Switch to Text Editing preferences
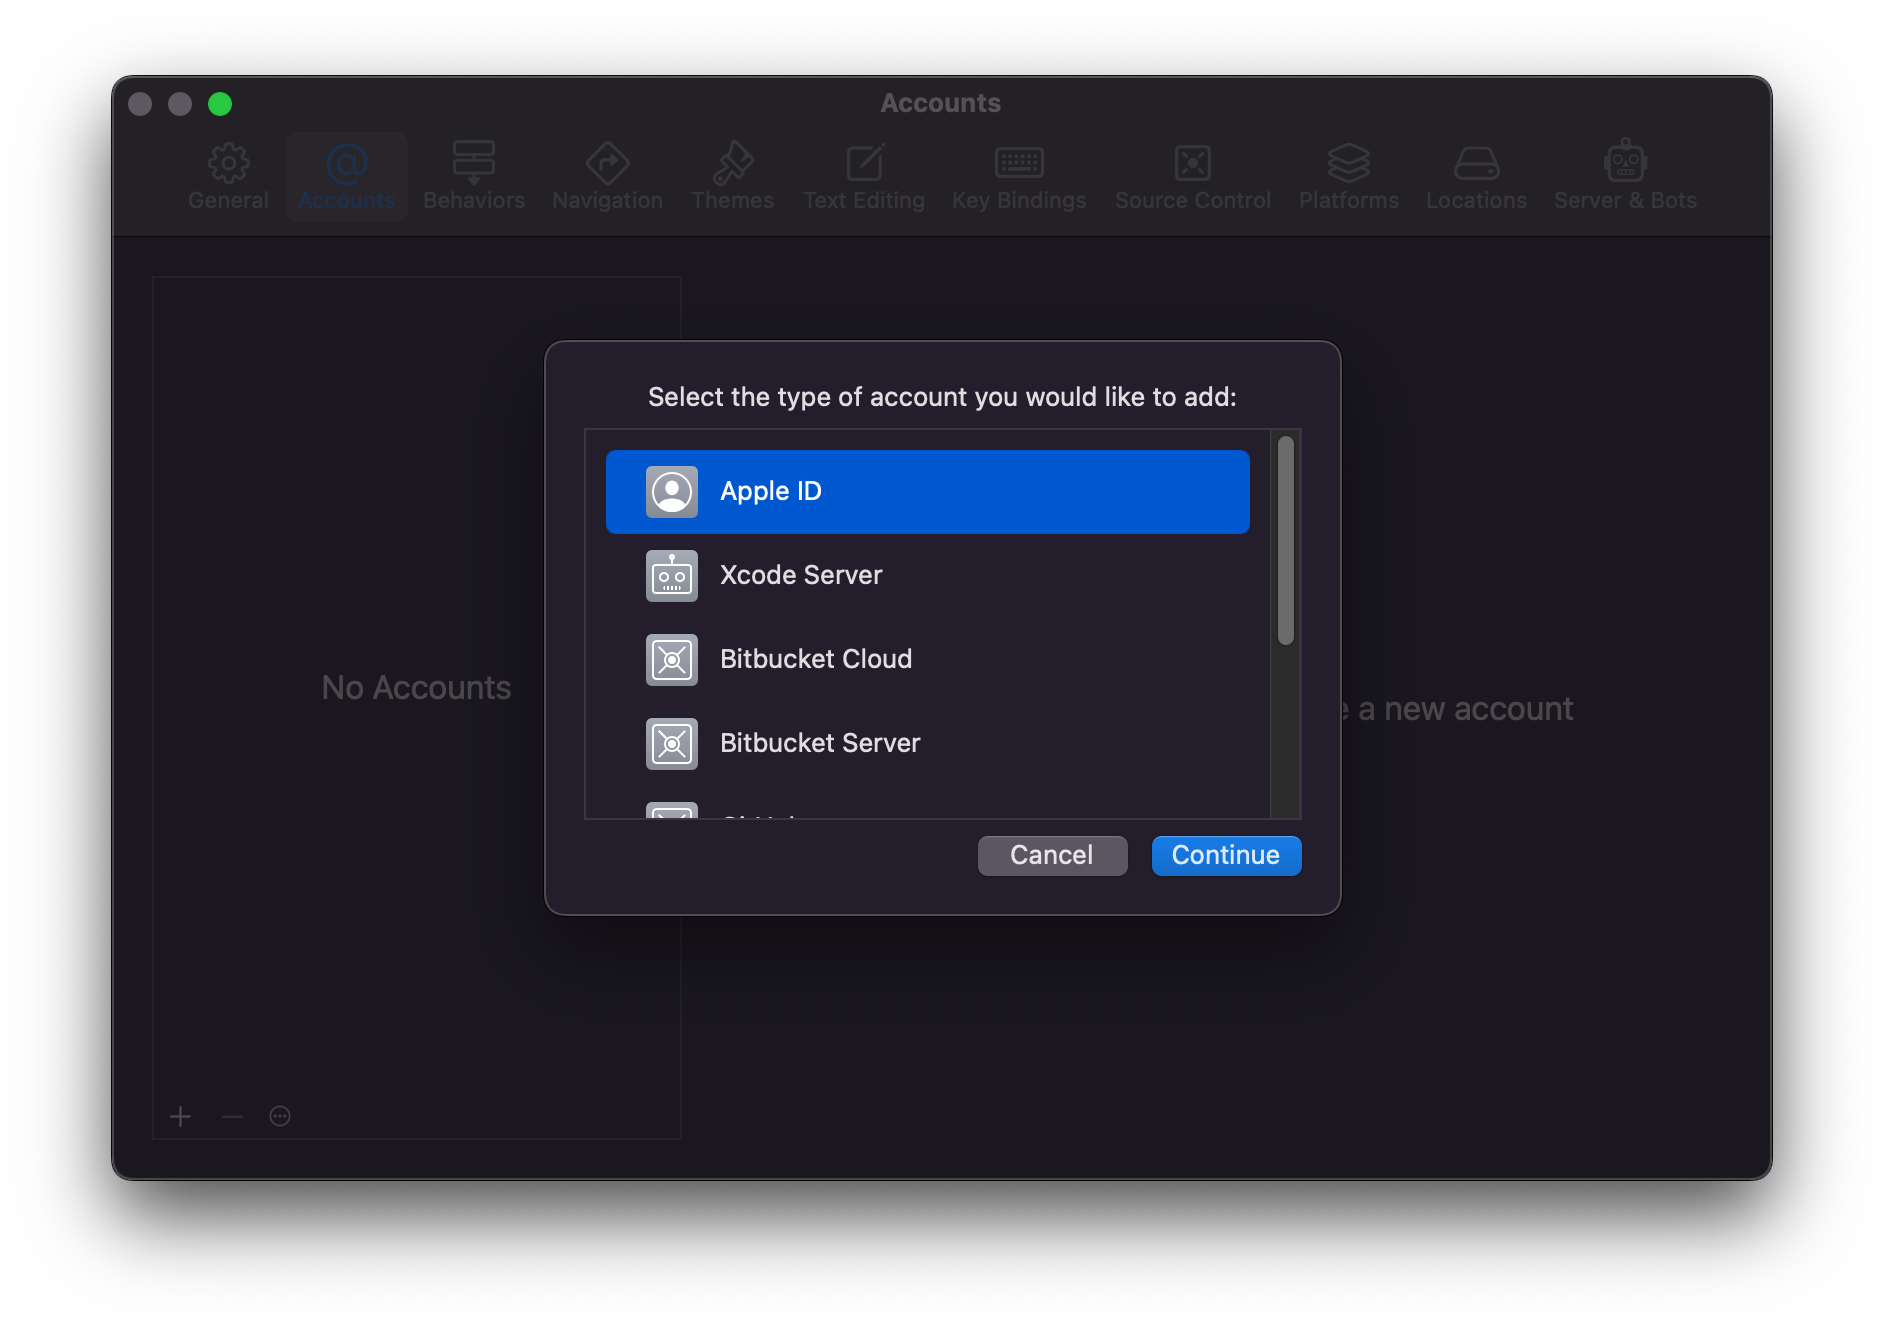 tap(864, 177)
